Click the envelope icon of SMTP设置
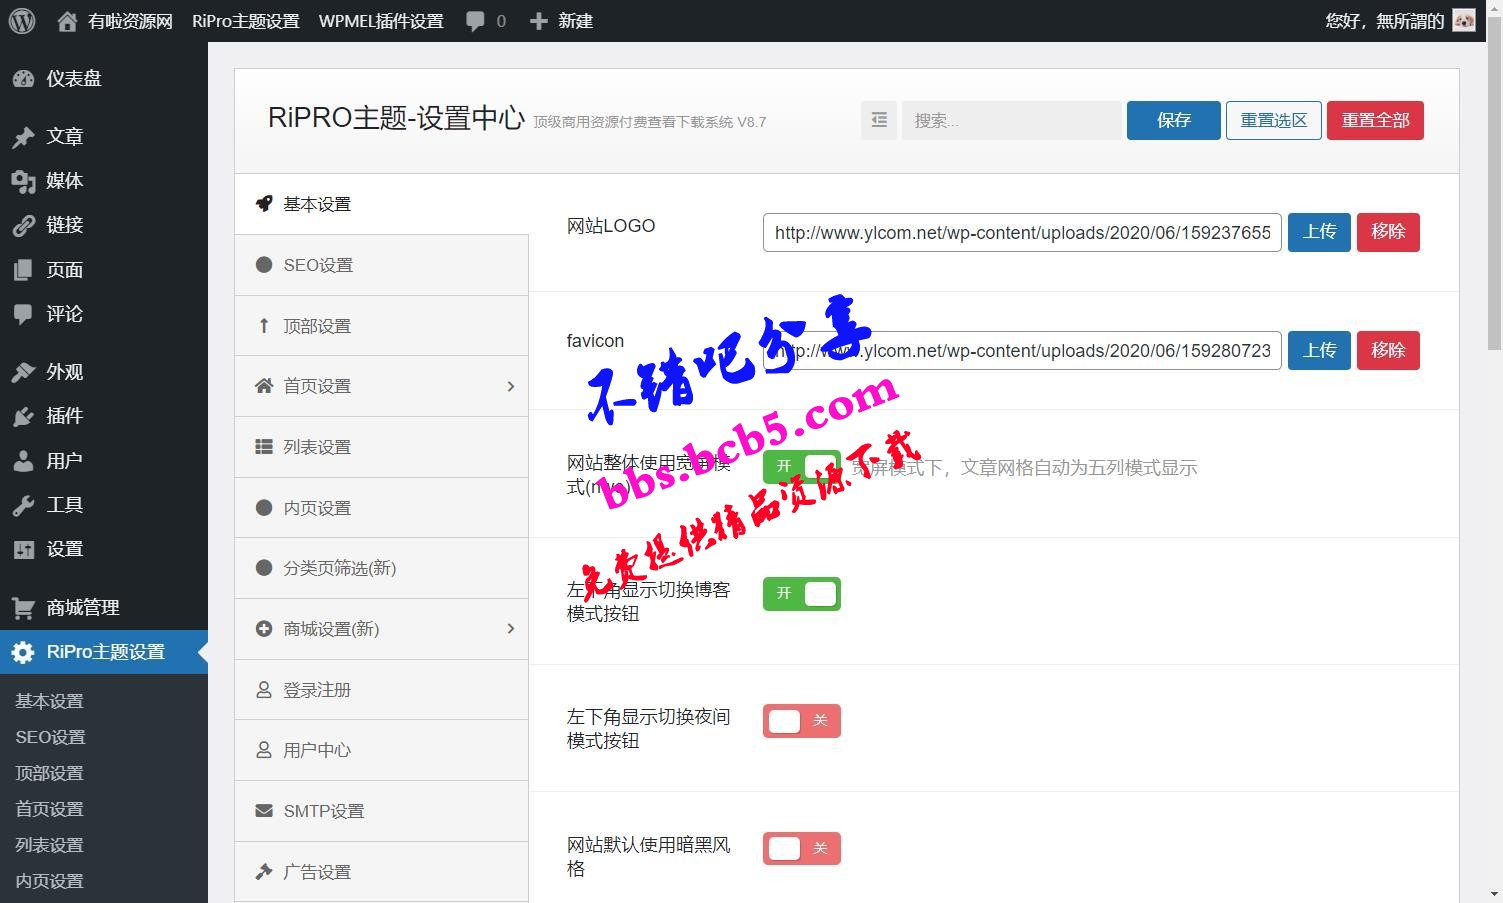The image size is (1503, 903). click(264, 811)
